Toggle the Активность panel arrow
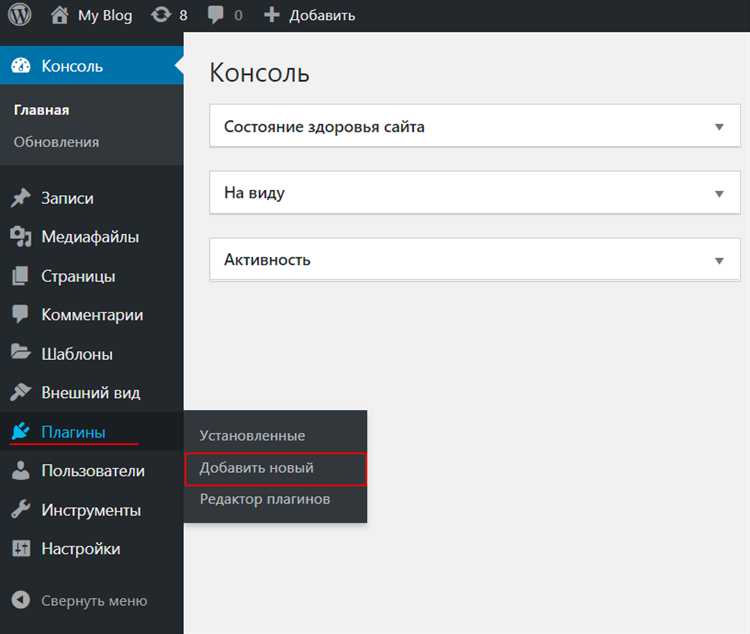The width and height of the screenshot is (750, 634). [x=719, y=260]
